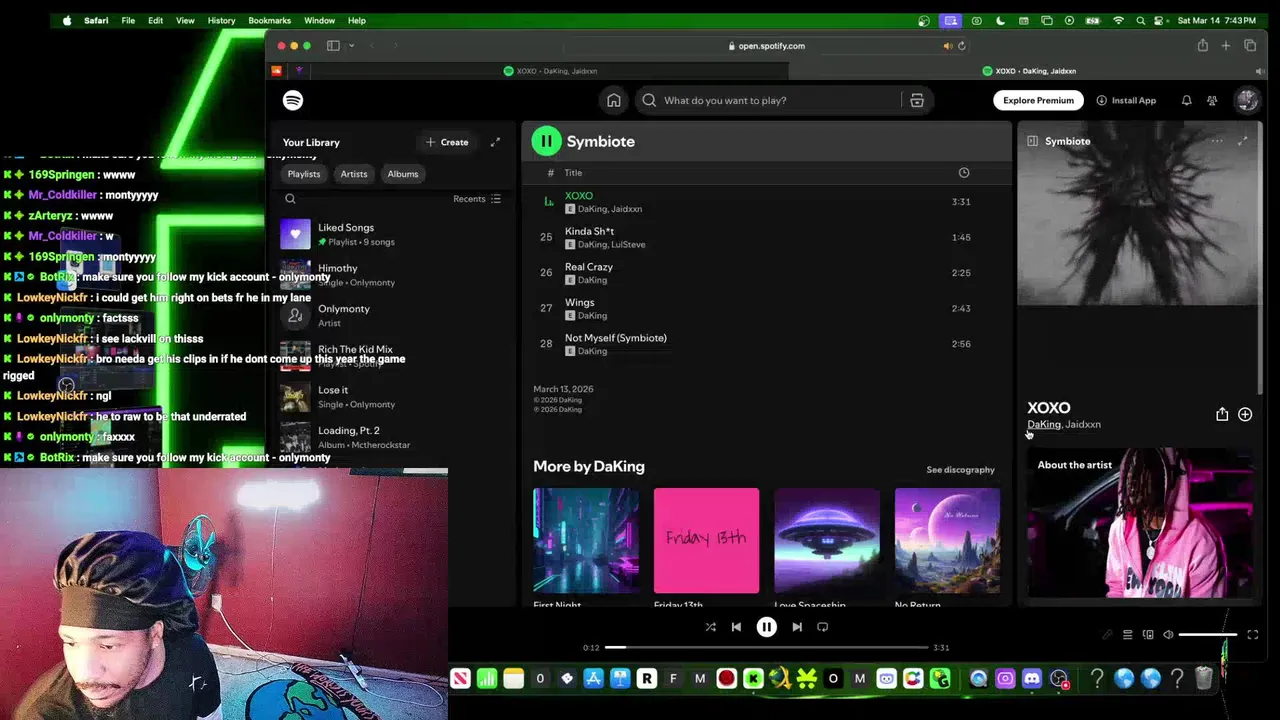Mute the Spotify volume speaker icon
This screenshot has height=720, width=1280.
pyautogui.click(x=1168, y=635)
